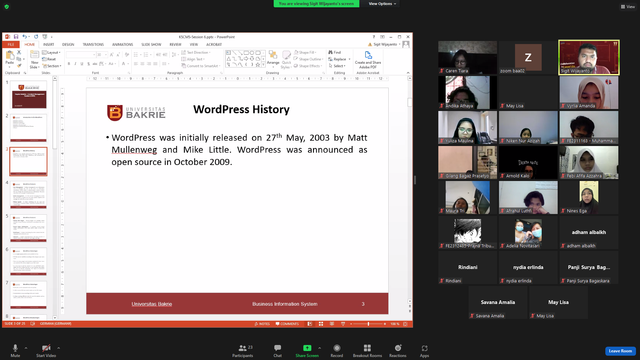Adjust the zoom slider in status bar

click(x=368, y=324)
